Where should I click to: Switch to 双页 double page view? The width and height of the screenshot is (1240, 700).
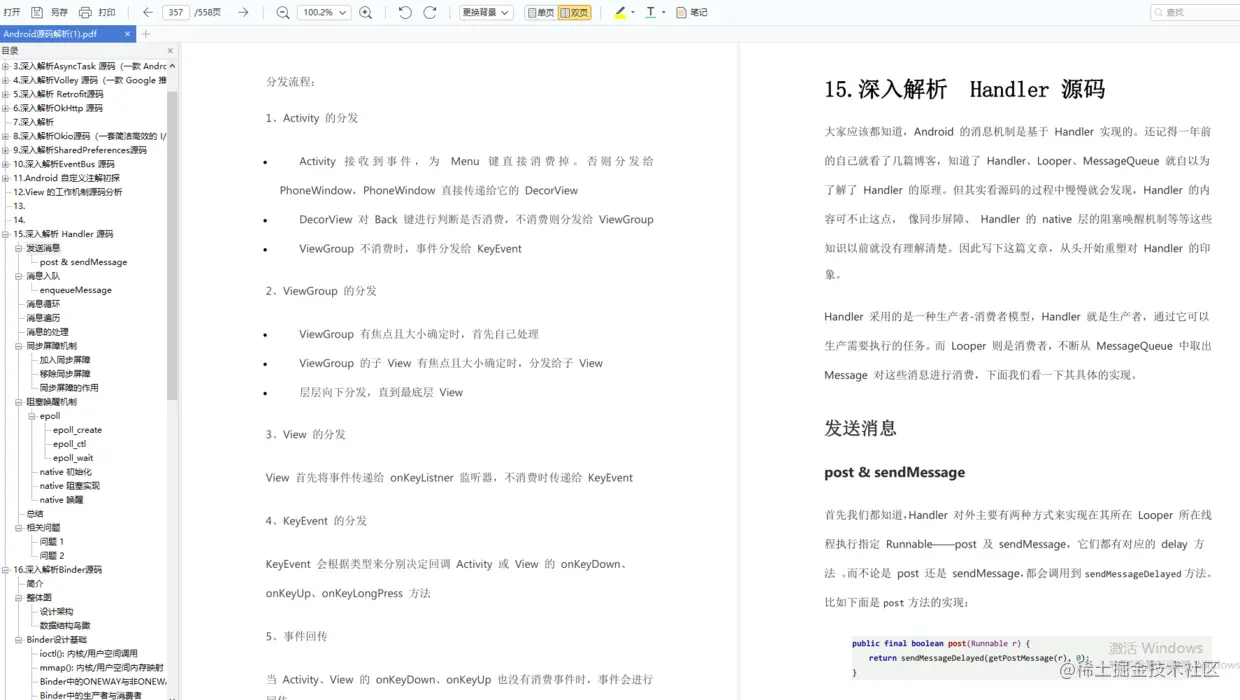(x=574, y=12)
